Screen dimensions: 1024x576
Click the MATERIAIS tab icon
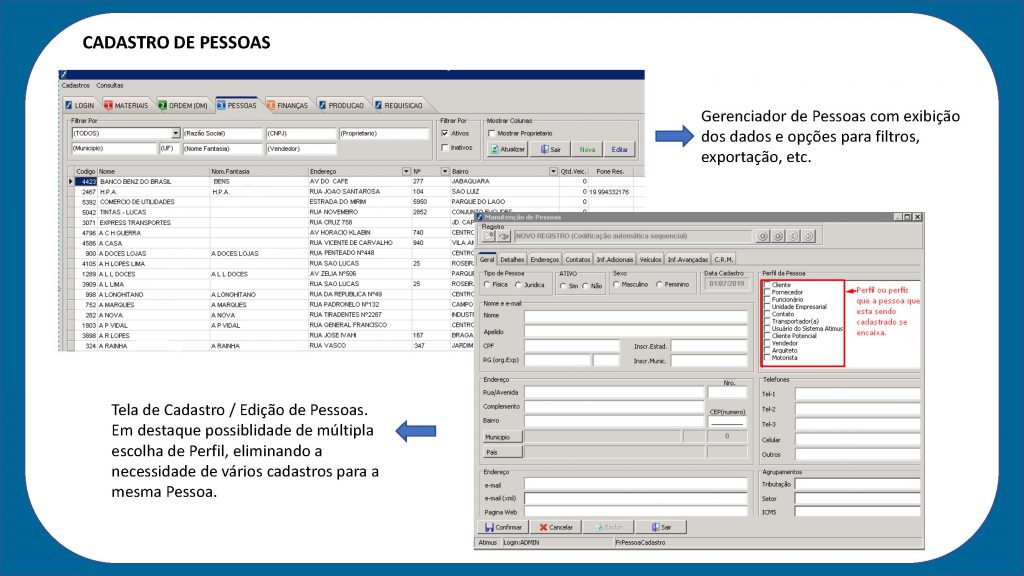(x=108, y=105)
